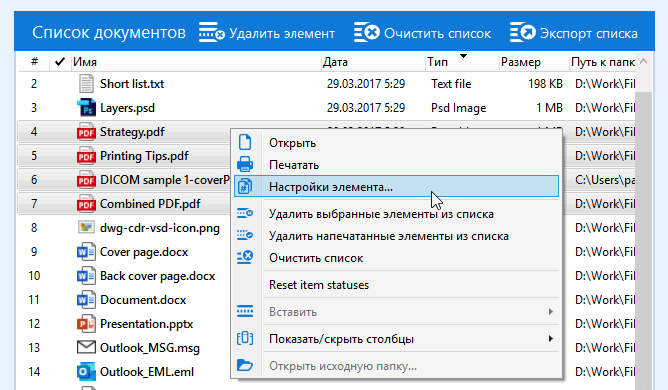The image size is (668, 390).
Task: Sort by the Имя column header
Action: pyautogui.click(x=196, y=62)
